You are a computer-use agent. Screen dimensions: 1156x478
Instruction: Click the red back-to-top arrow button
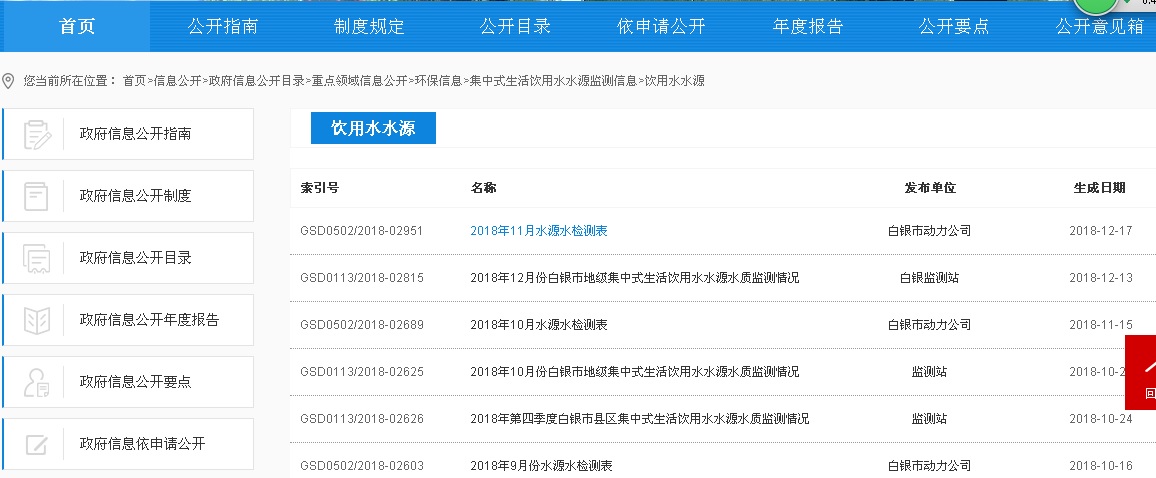click(x=1144, y=370)
